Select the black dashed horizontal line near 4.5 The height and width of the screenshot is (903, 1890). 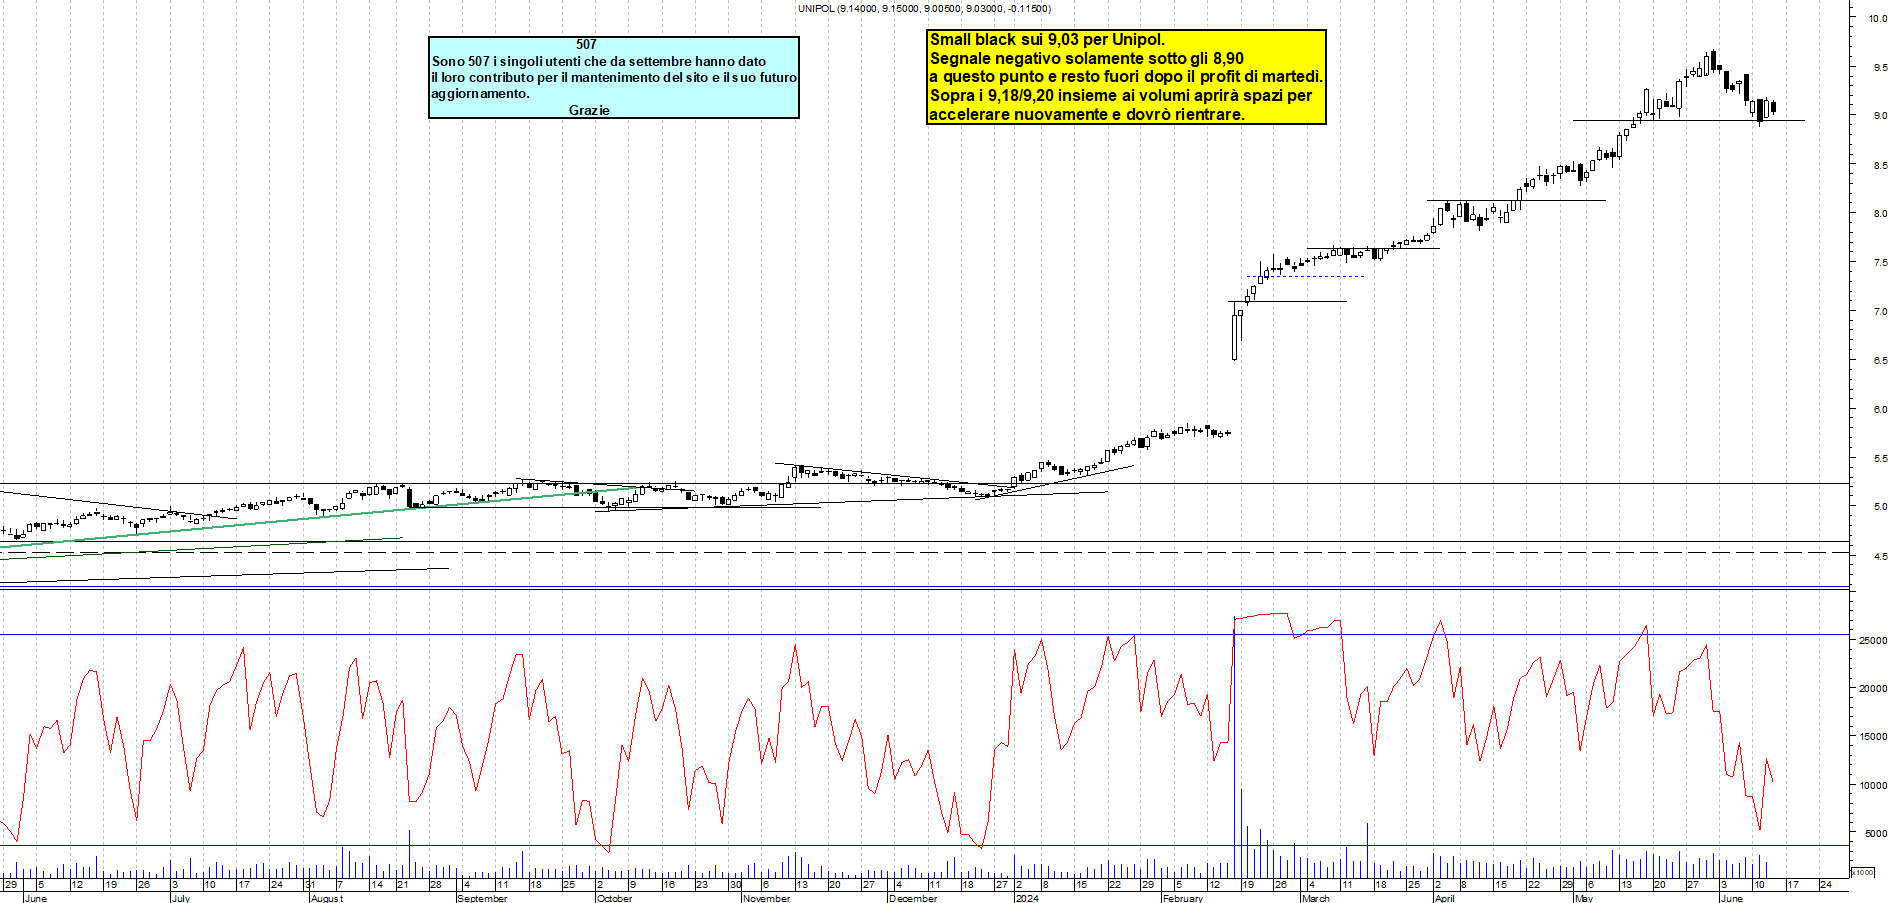[925, 552]
